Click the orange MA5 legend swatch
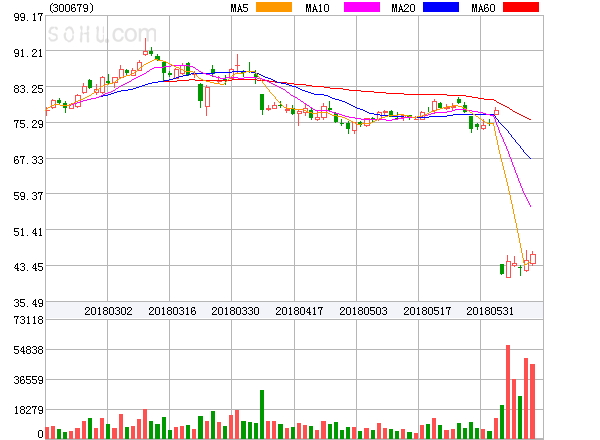 pos(274,7)
